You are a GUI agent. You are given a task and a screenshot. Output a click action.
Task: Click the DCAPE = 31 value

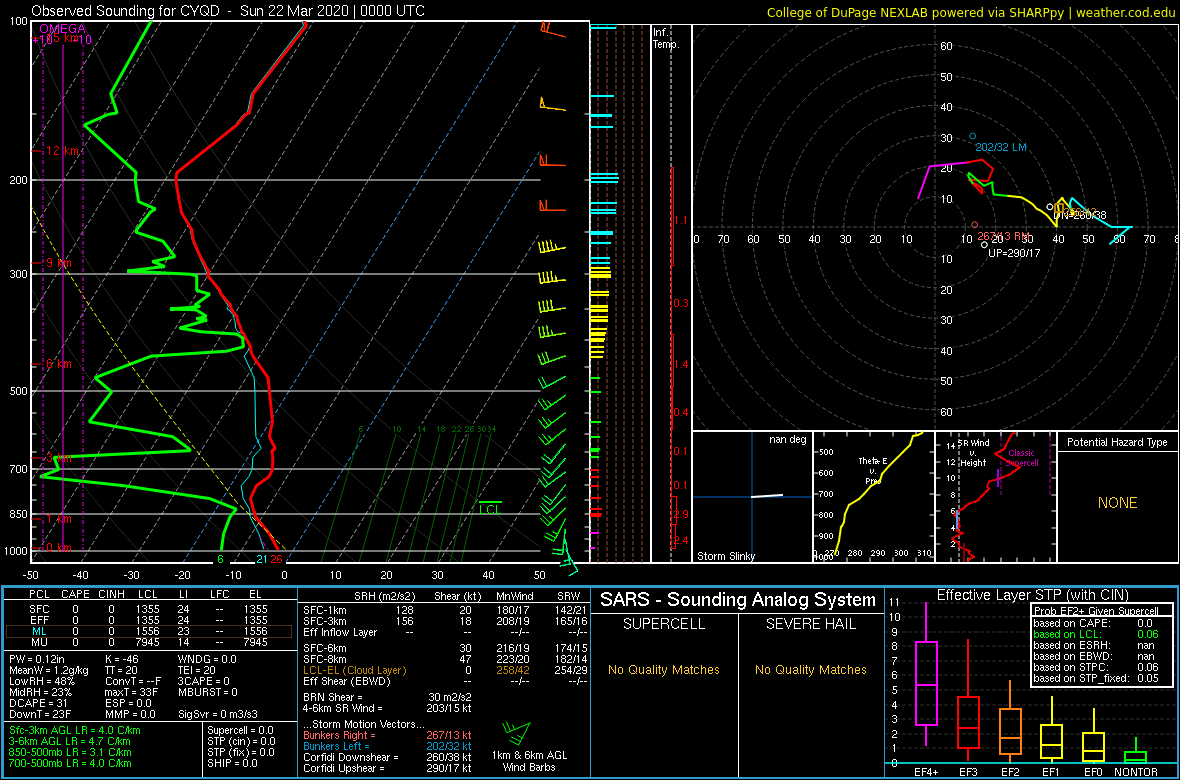coord(38,703)
